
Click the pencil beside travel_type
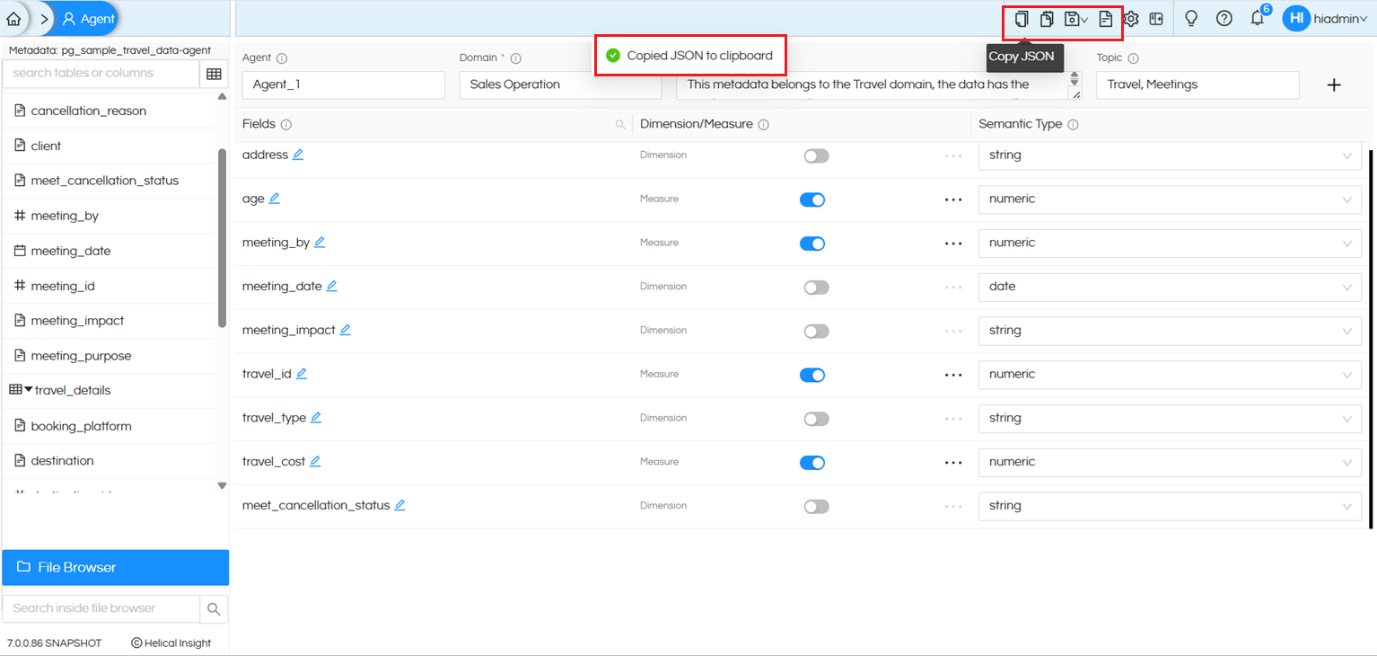[316, 418]
